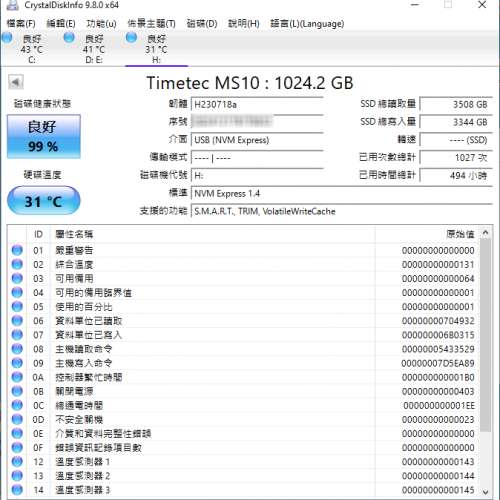Screen dimensions: 500x500
Task: Open the 語言(L)(Language) menu
Action: tap(307, 23)
